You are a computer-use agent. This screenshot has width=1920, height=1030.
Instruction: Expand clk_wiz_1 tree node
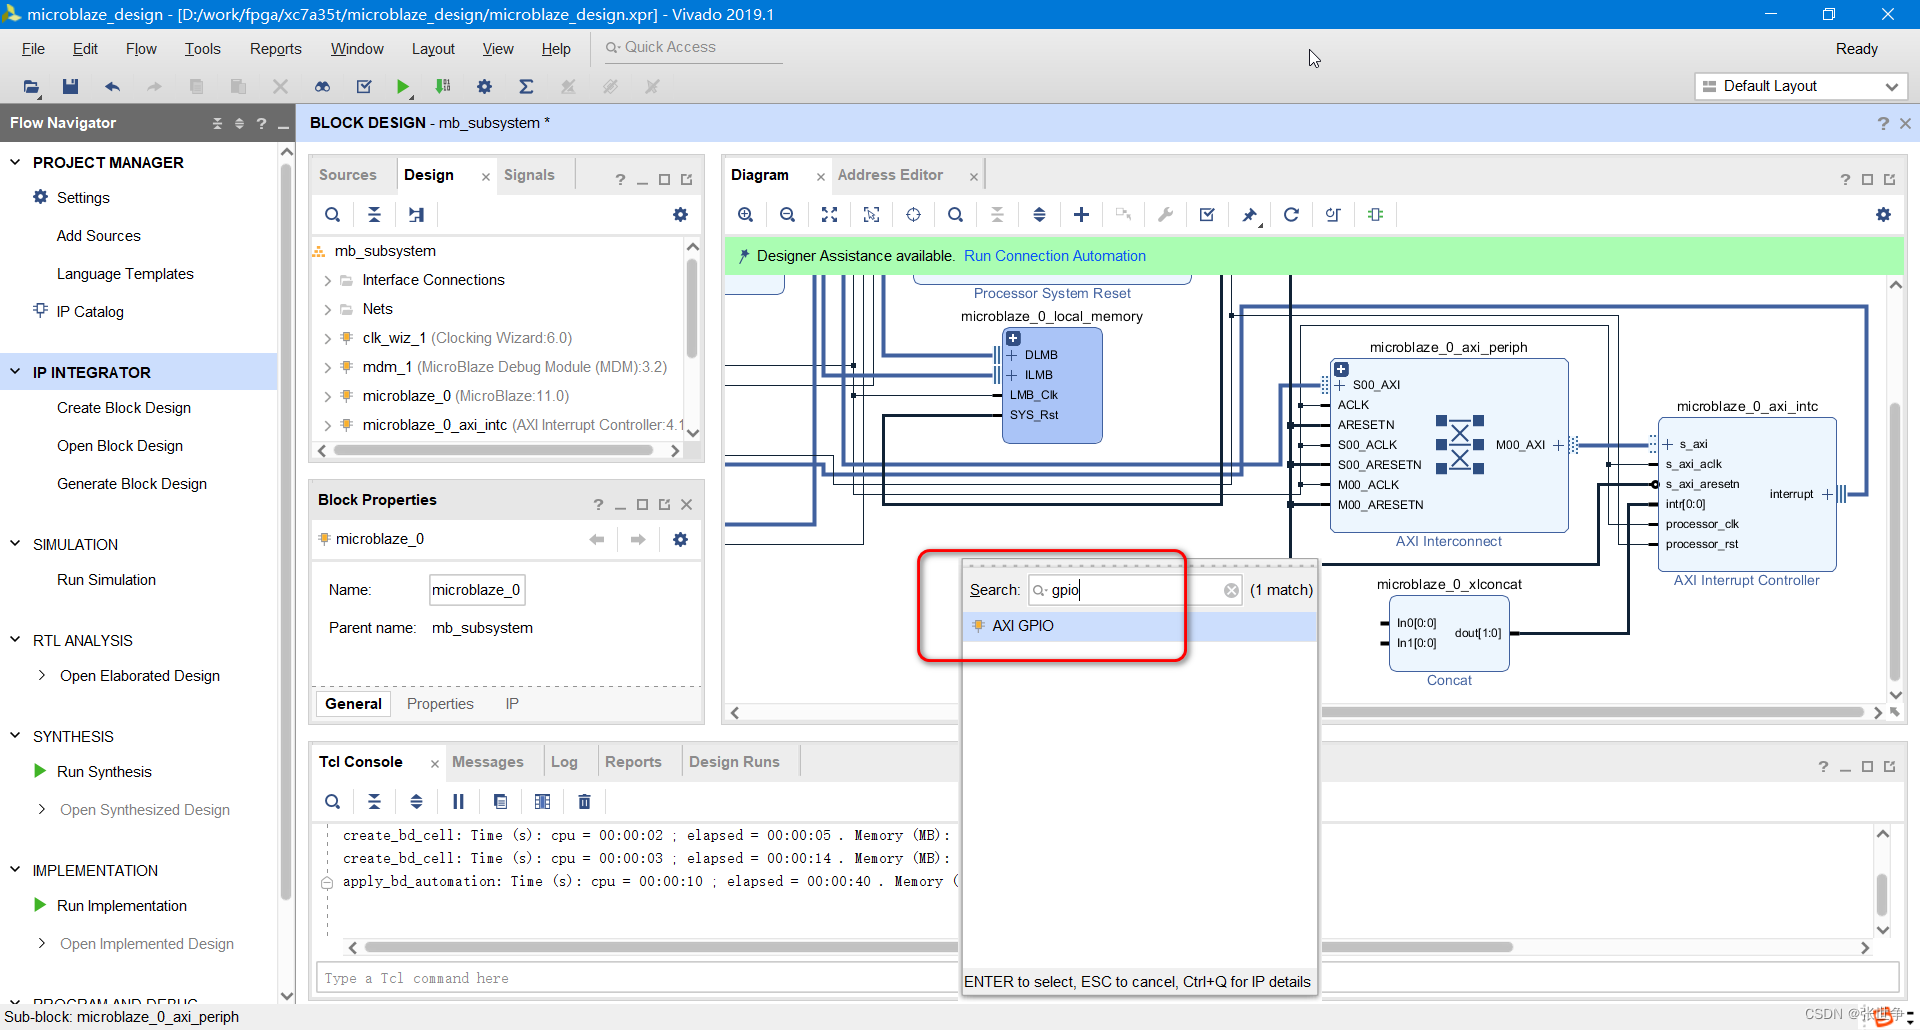coord(327,339)
